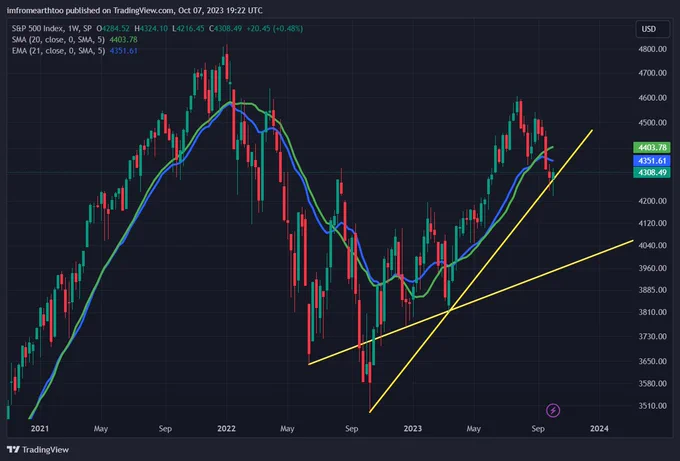The width and height of the screenshot is (680, 461).
Task: Click the 3580.00 price axis label
Action: click(652, 384)
